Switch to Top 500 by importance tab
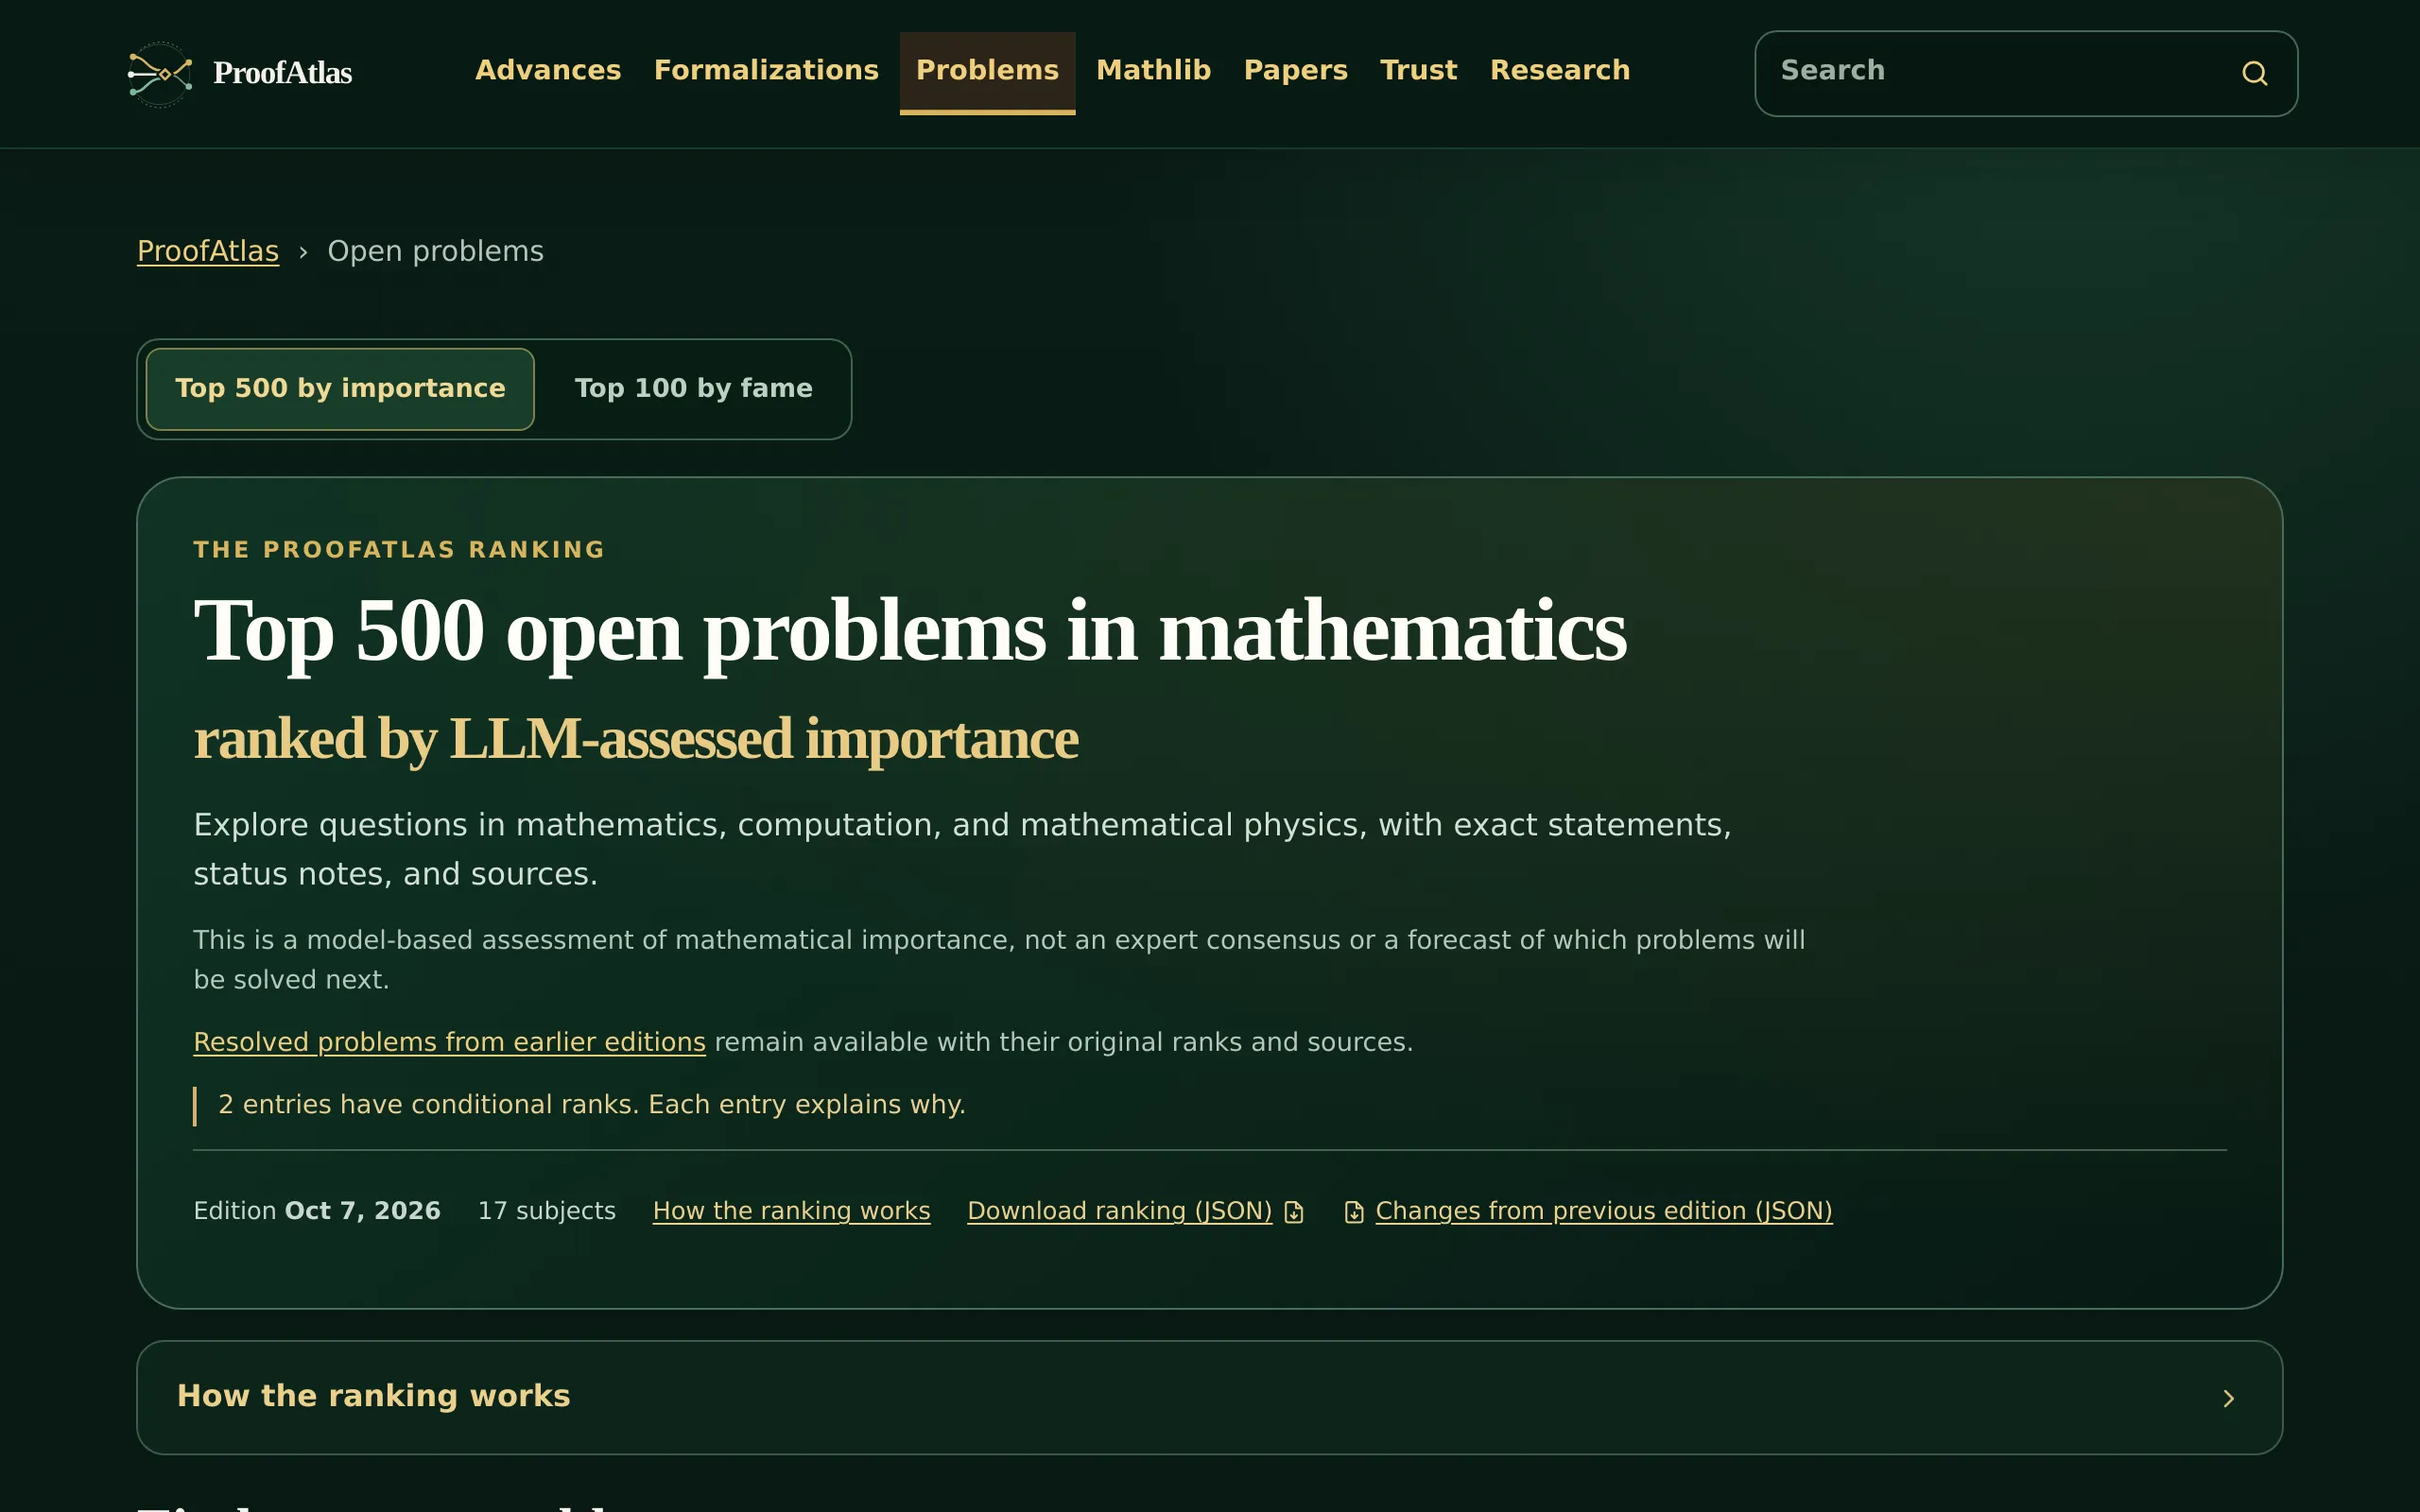 tap(340, 389)
